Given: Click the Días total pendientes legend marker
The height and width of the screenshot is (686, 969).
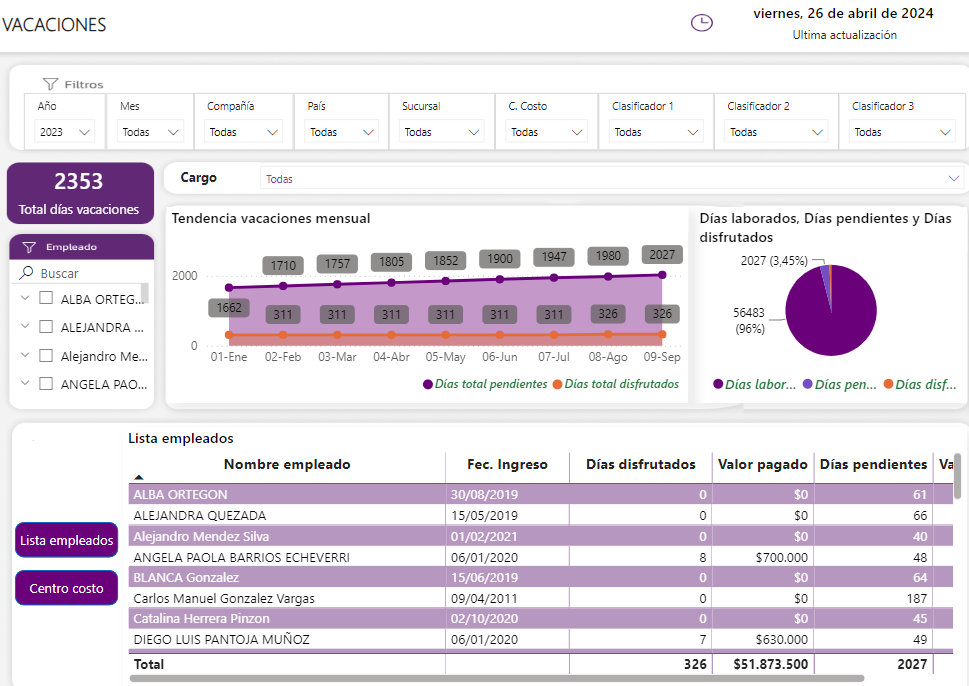Looking at the screenshot, I should [429, 384].
